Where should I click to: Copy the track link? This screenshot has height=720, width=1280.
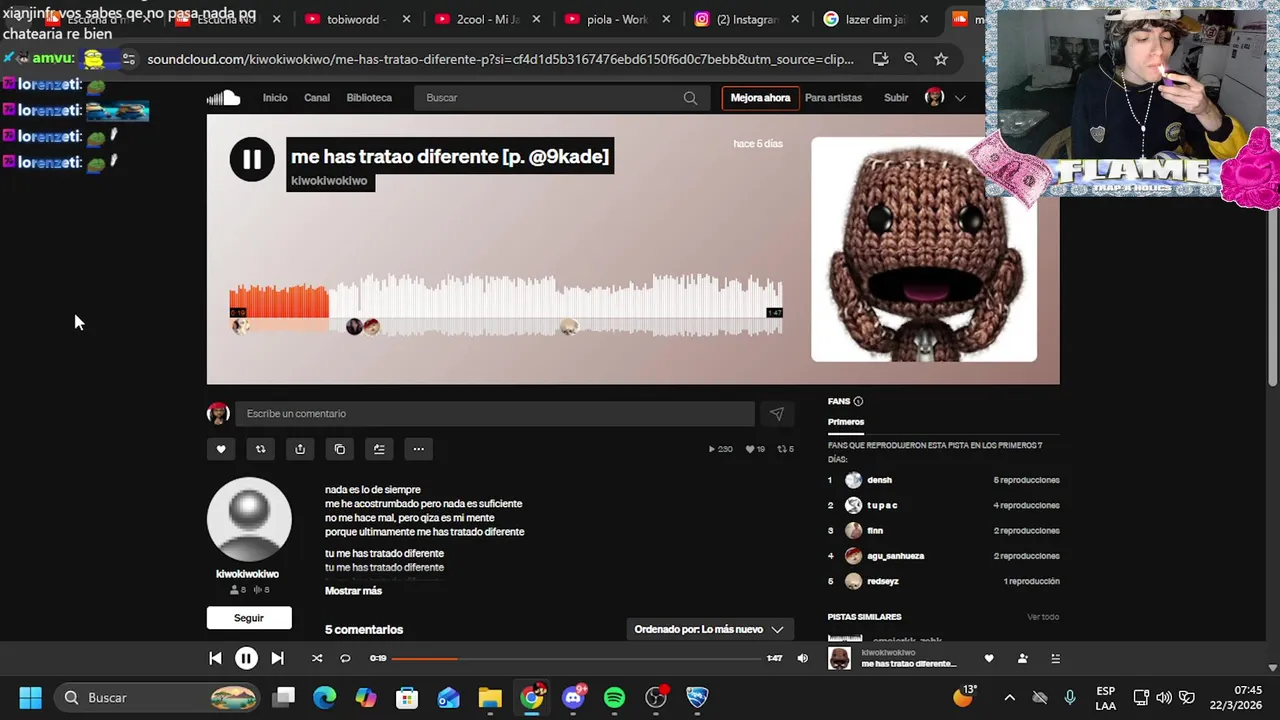[340, 449]
